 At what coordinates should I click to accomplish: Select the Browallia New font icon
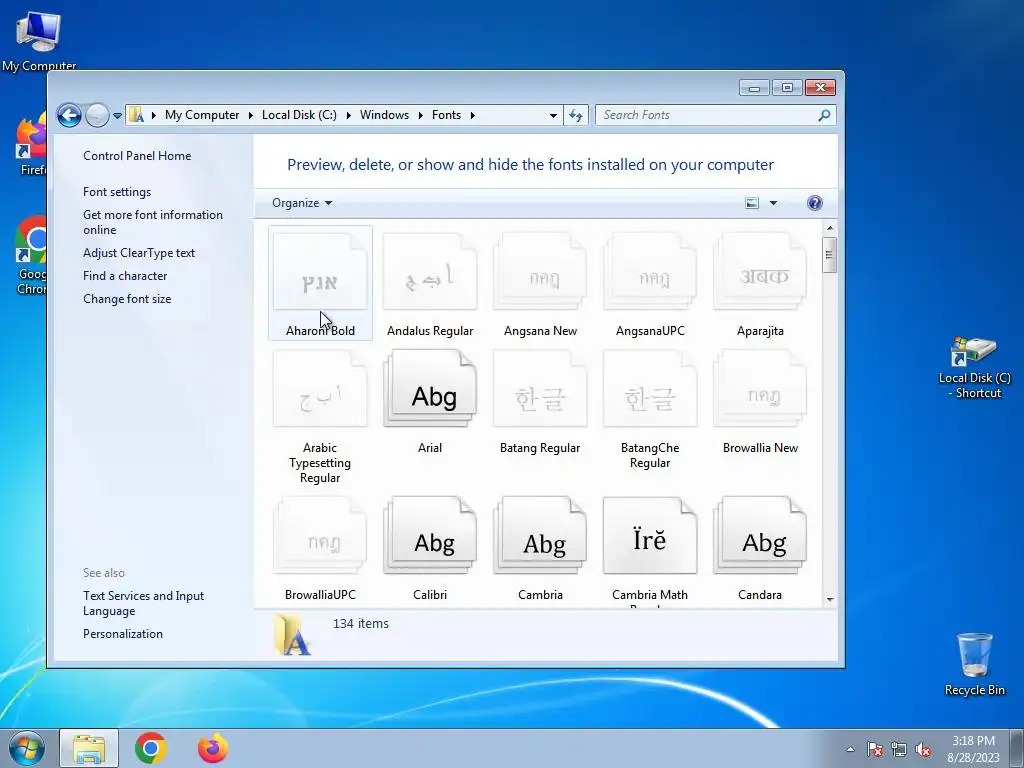[760, 389]
